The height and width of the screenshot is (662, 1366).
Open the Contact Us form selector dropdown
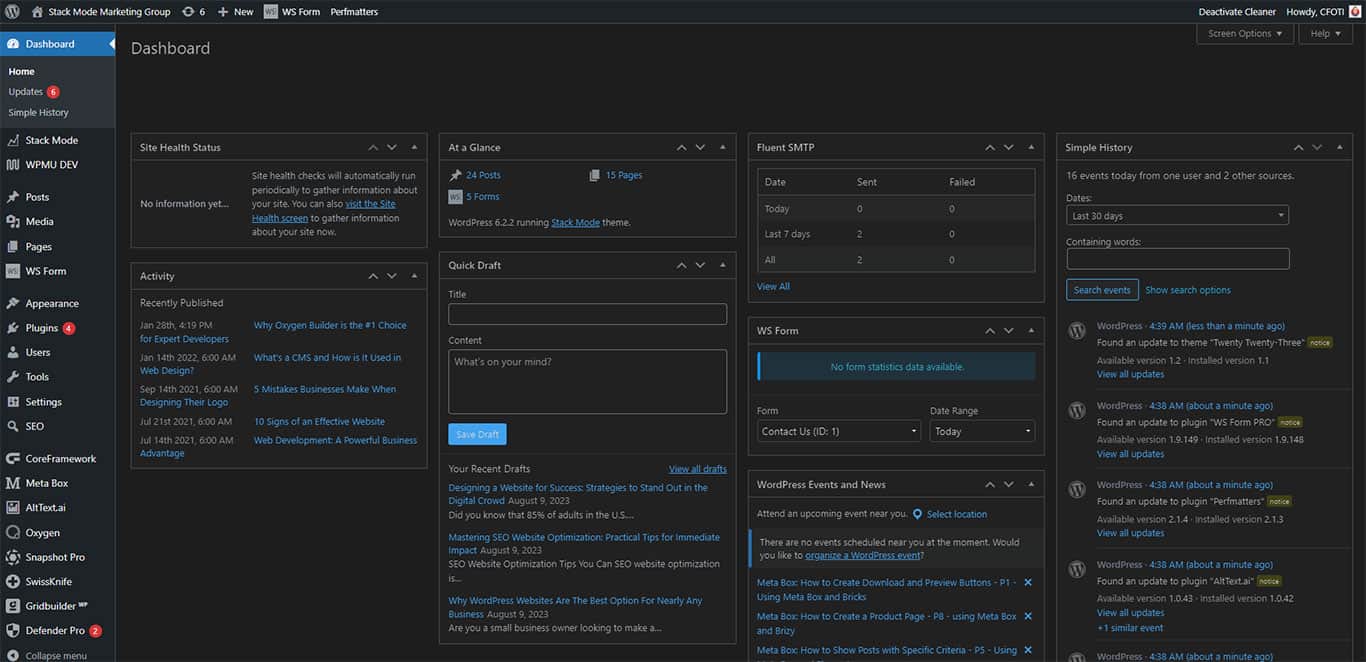(838, 430)
